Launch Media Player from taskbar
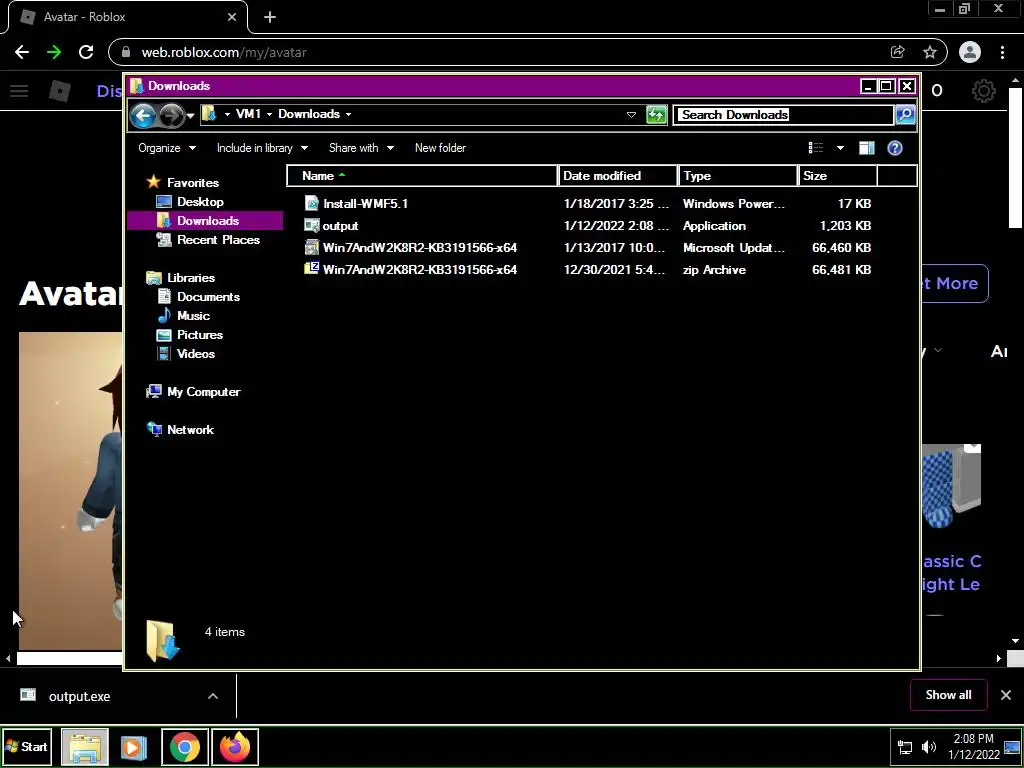Viewport: 1024px width, 768px height. pos(133,746)
